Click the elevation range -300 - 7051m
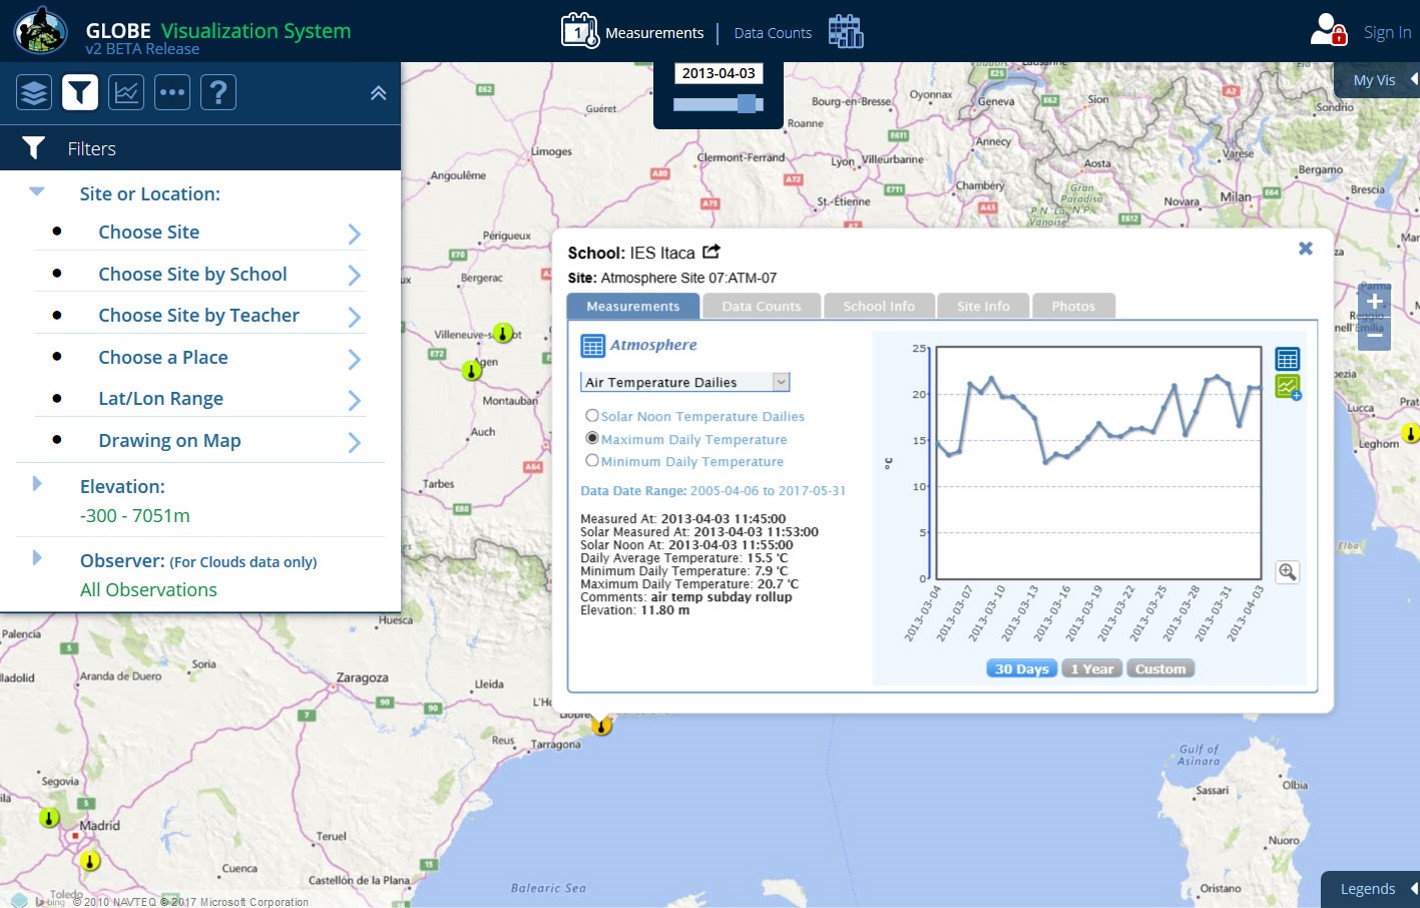 click(x=135, y=516)
